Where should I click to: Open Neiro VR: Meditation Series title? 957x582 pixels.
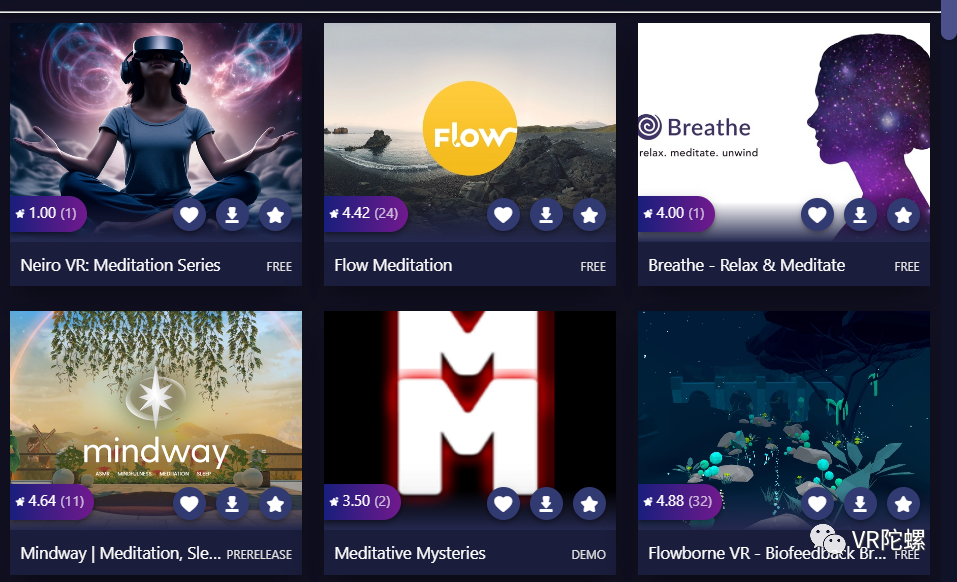(120, 265)
